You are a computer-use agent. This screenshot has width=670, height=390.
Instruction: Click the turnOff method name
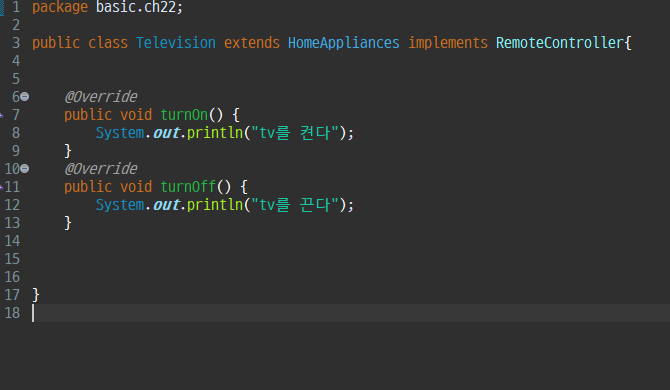coord(188,187)
